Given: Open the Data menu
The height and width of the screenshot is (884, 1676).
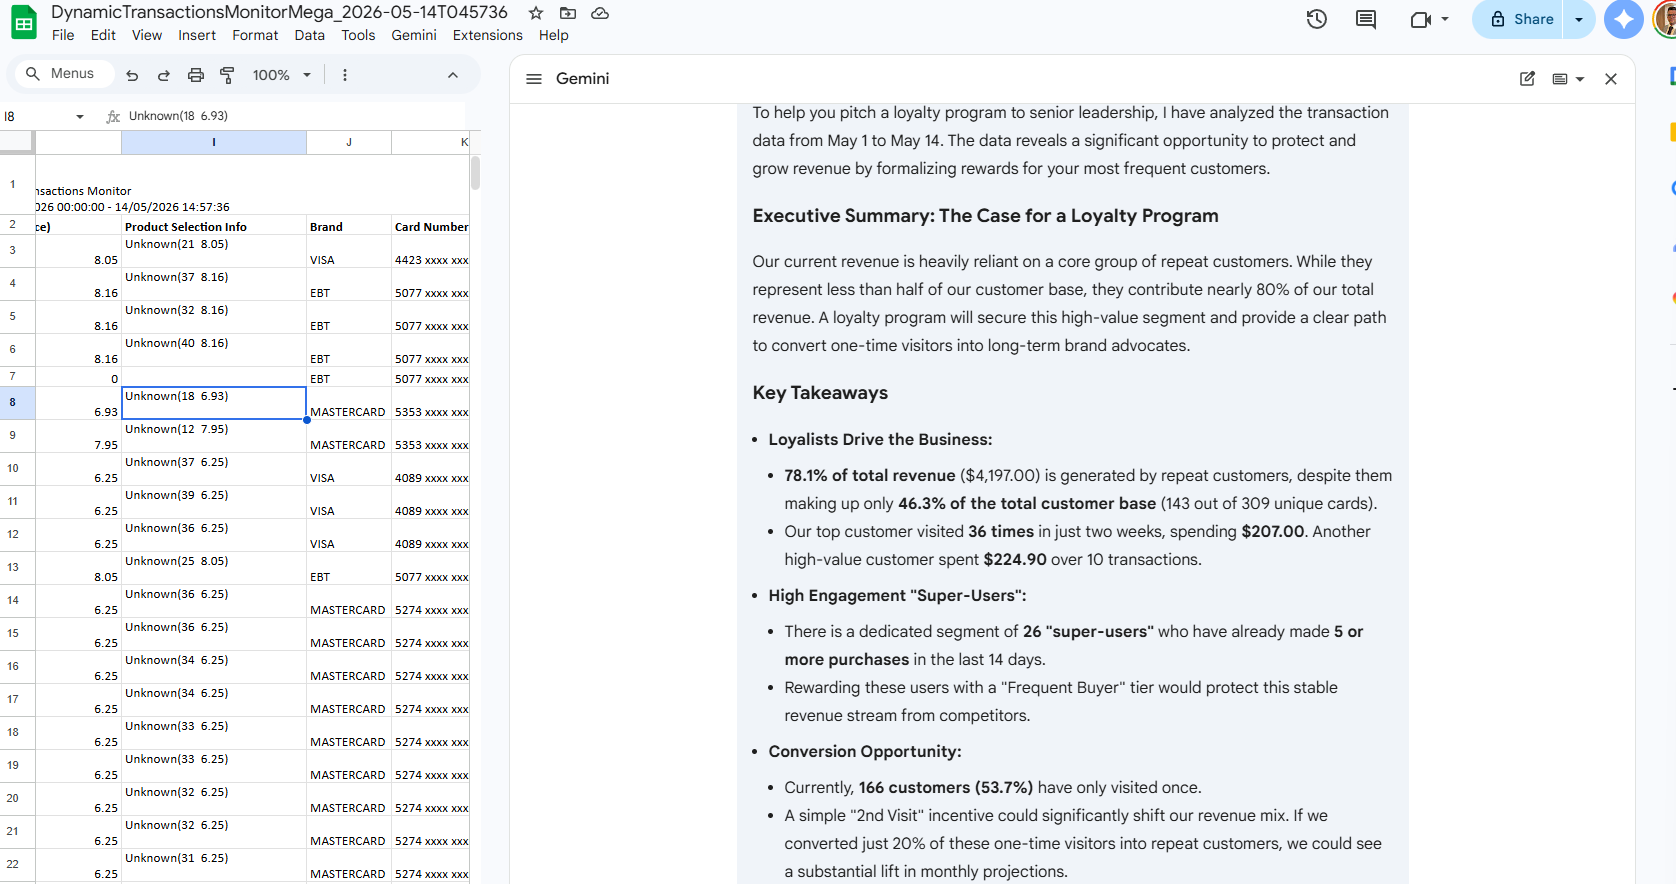Looking at the screenshot, I should (310, 35).
